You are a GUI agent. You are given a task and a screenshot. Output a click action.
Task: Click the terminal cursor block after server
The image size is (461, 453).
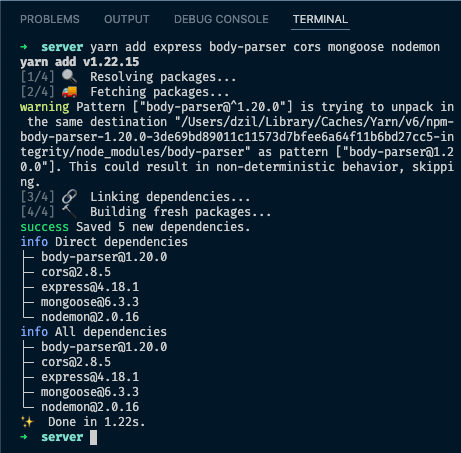94,437
